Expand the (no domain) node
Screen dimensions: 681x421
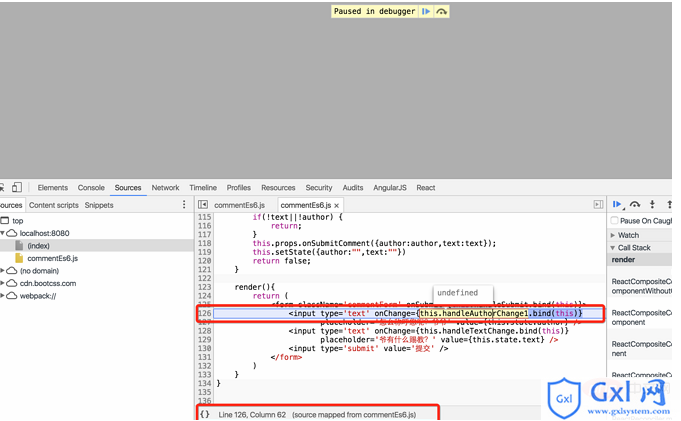coord(2,271)
